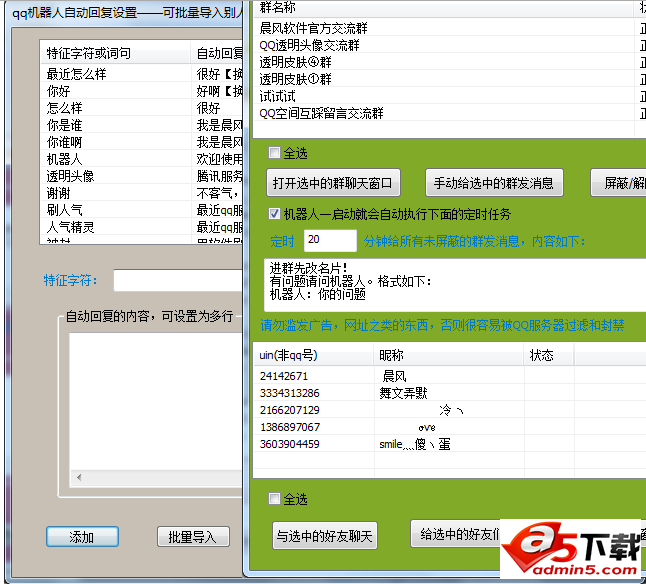The height and width of the screenshot is (584, 646).
Task: Select the 怎么样 keyword row
Action: tap(142, 108)
